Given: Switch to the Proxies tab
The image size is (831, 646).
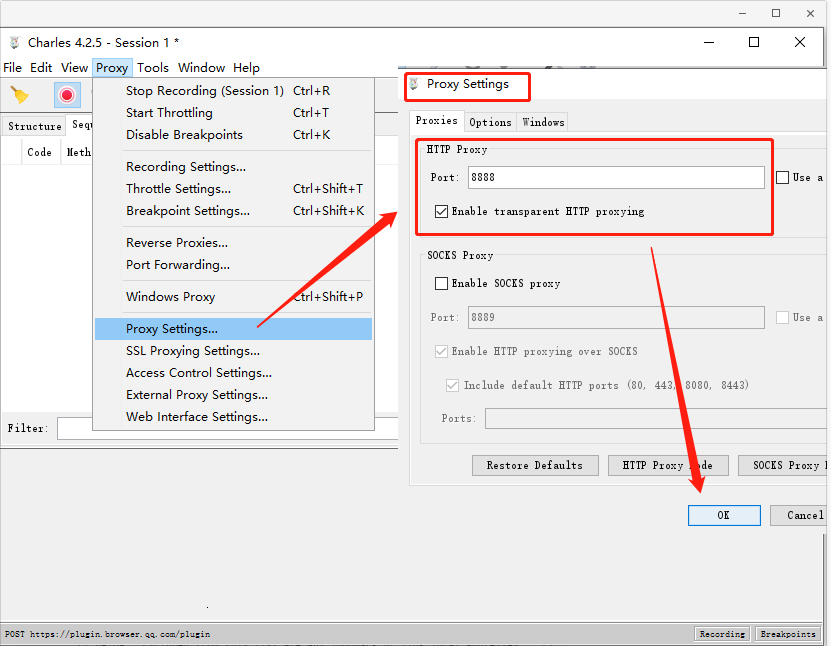Looking at the screenshot, I should point(437,121).
